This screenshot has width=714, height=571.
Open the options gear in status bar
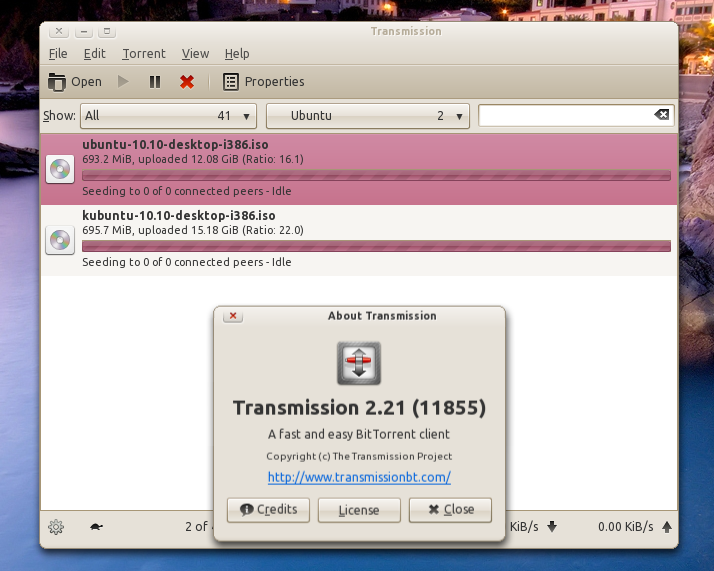(x=56, y=527)
